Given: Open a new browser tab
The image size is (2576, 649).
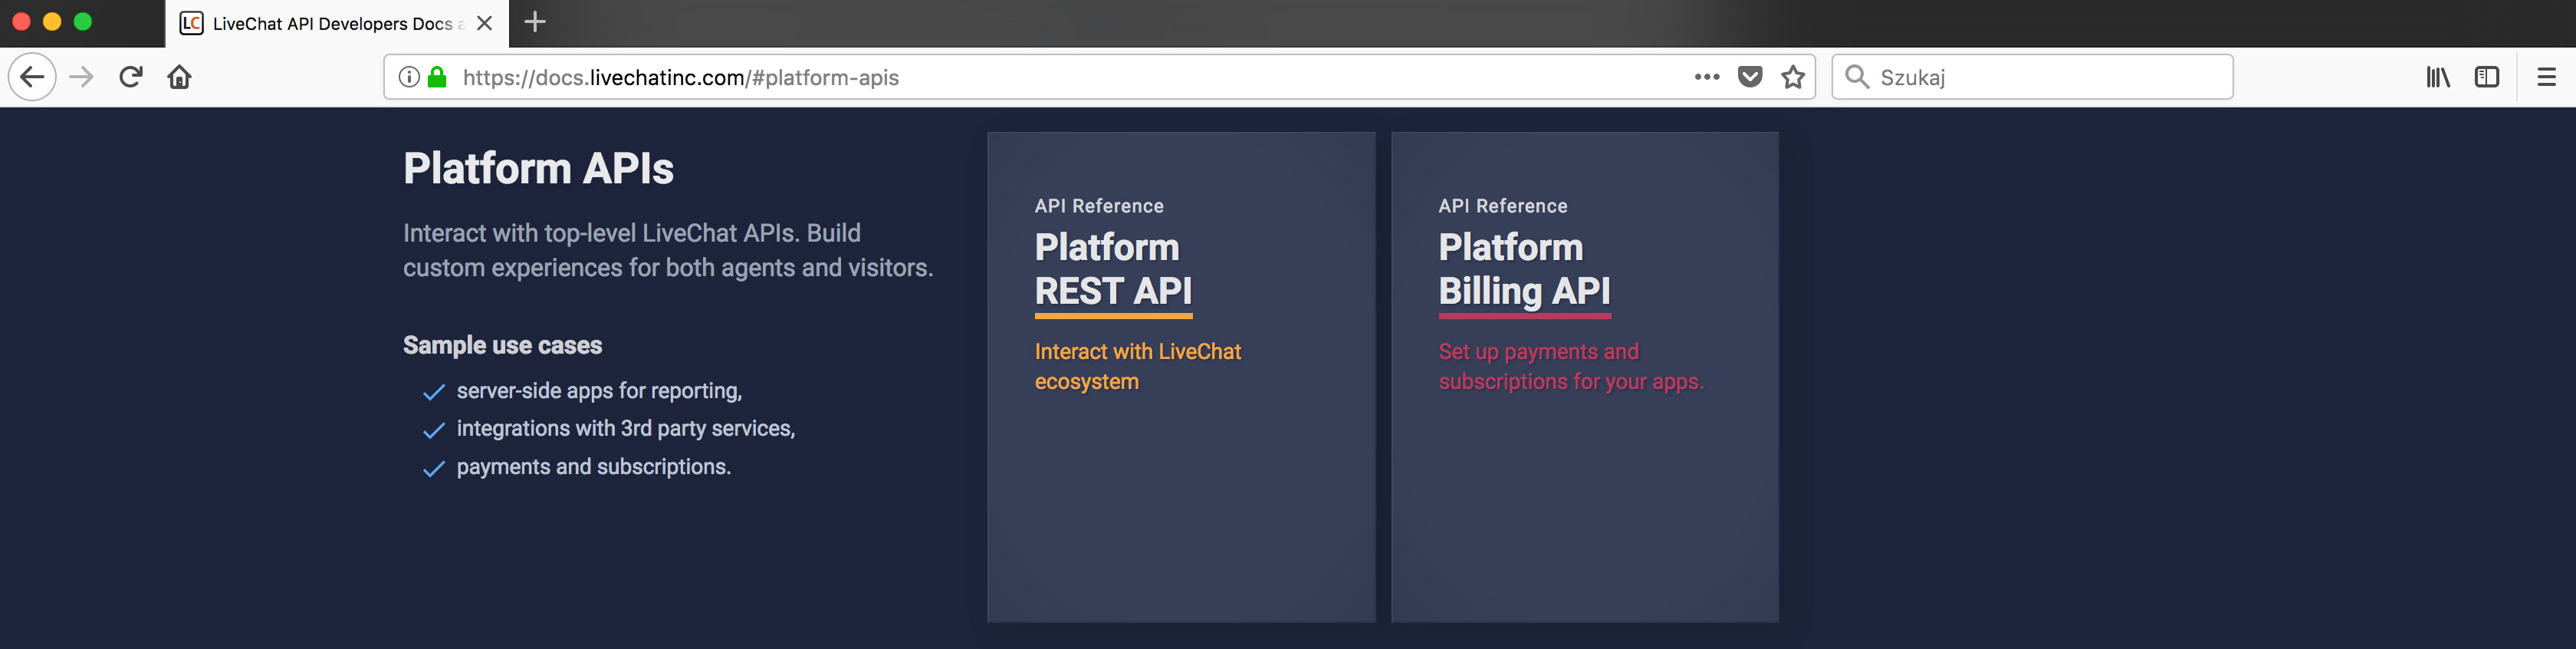Looking at the screenshot, I should (x=535, y=22).
